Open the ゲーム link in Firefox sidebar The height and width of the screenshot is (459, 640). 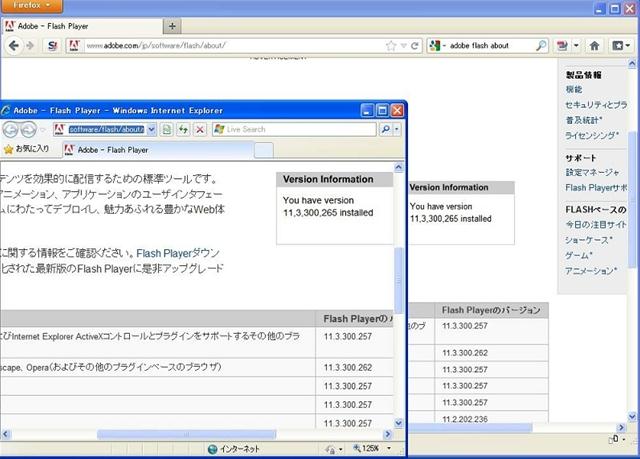coord(579,255)
